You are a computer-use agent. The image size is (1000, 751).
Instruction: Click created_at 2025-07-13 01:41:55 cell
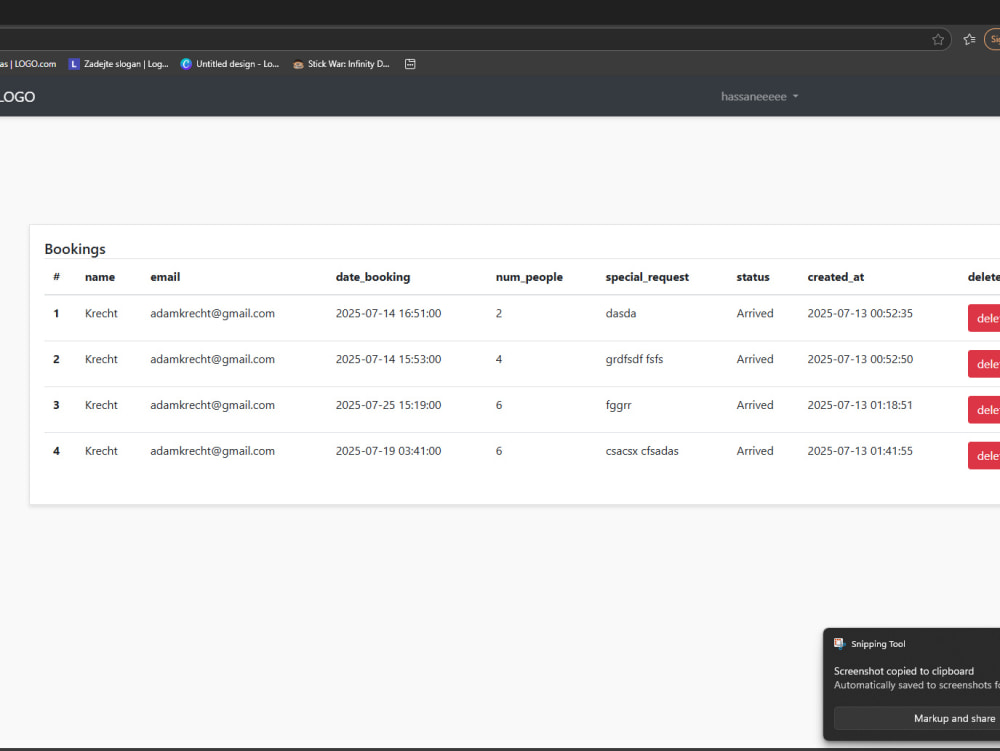click(860, 451)
